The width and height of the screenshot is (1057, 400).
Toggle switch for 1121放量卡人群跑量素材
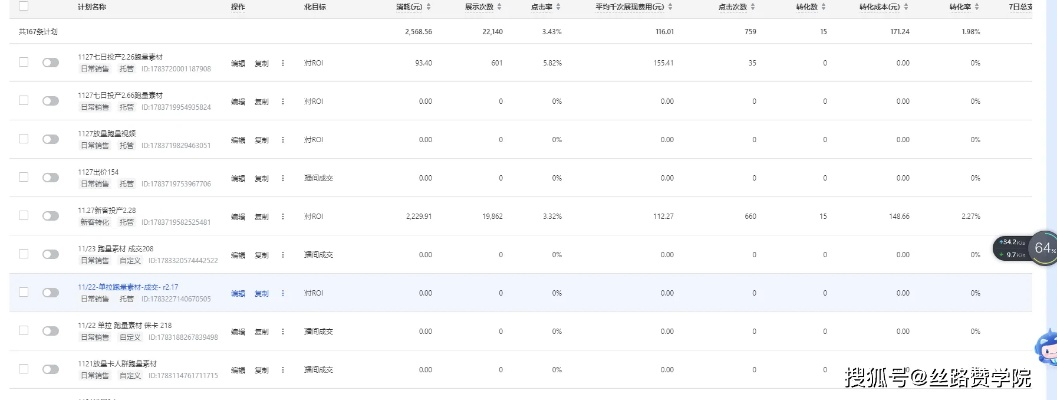coord(51,370)
